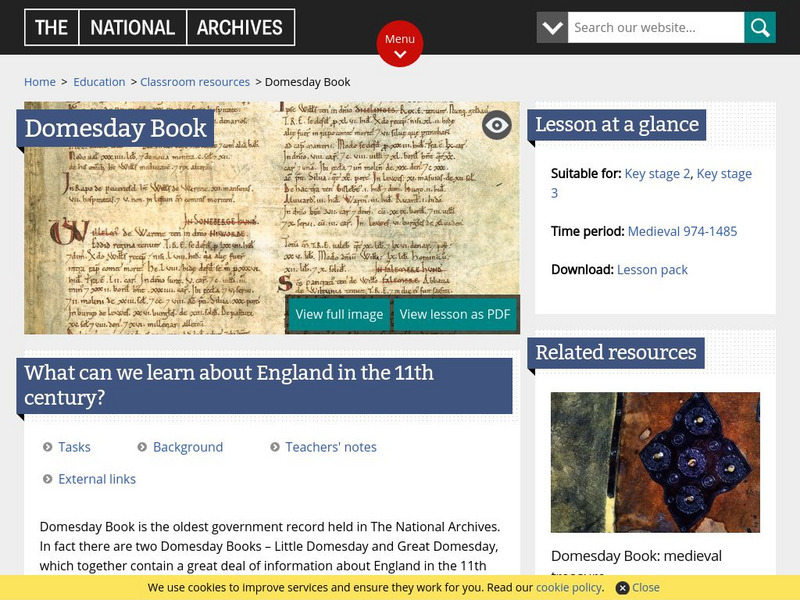
Task: Read the cookie policy link
Action: coord(569,588)
